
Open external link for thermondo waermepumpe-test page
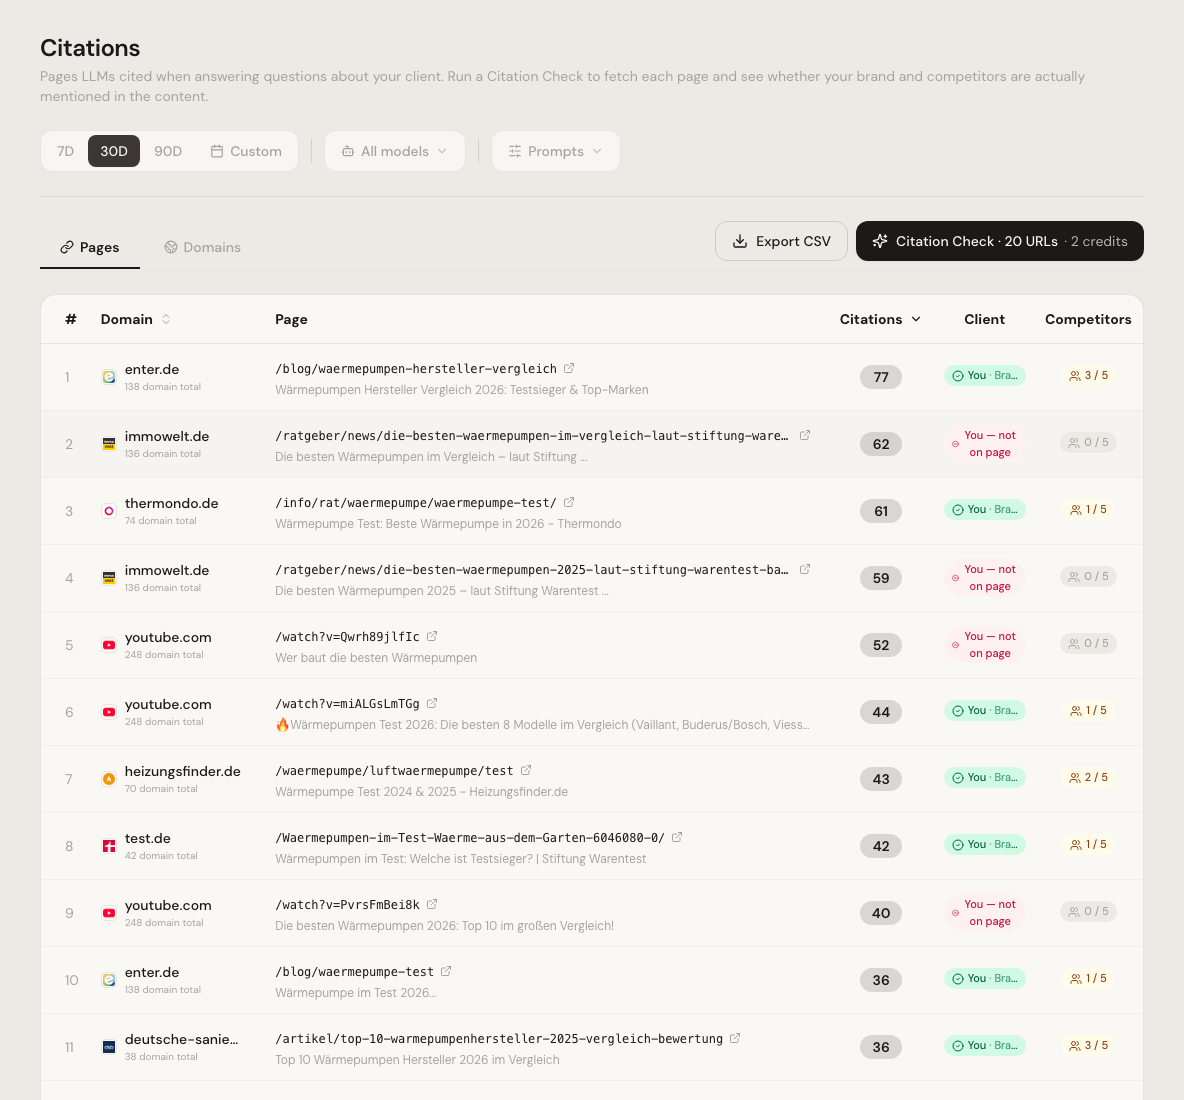pyautogui.click(x=569, y=502)
